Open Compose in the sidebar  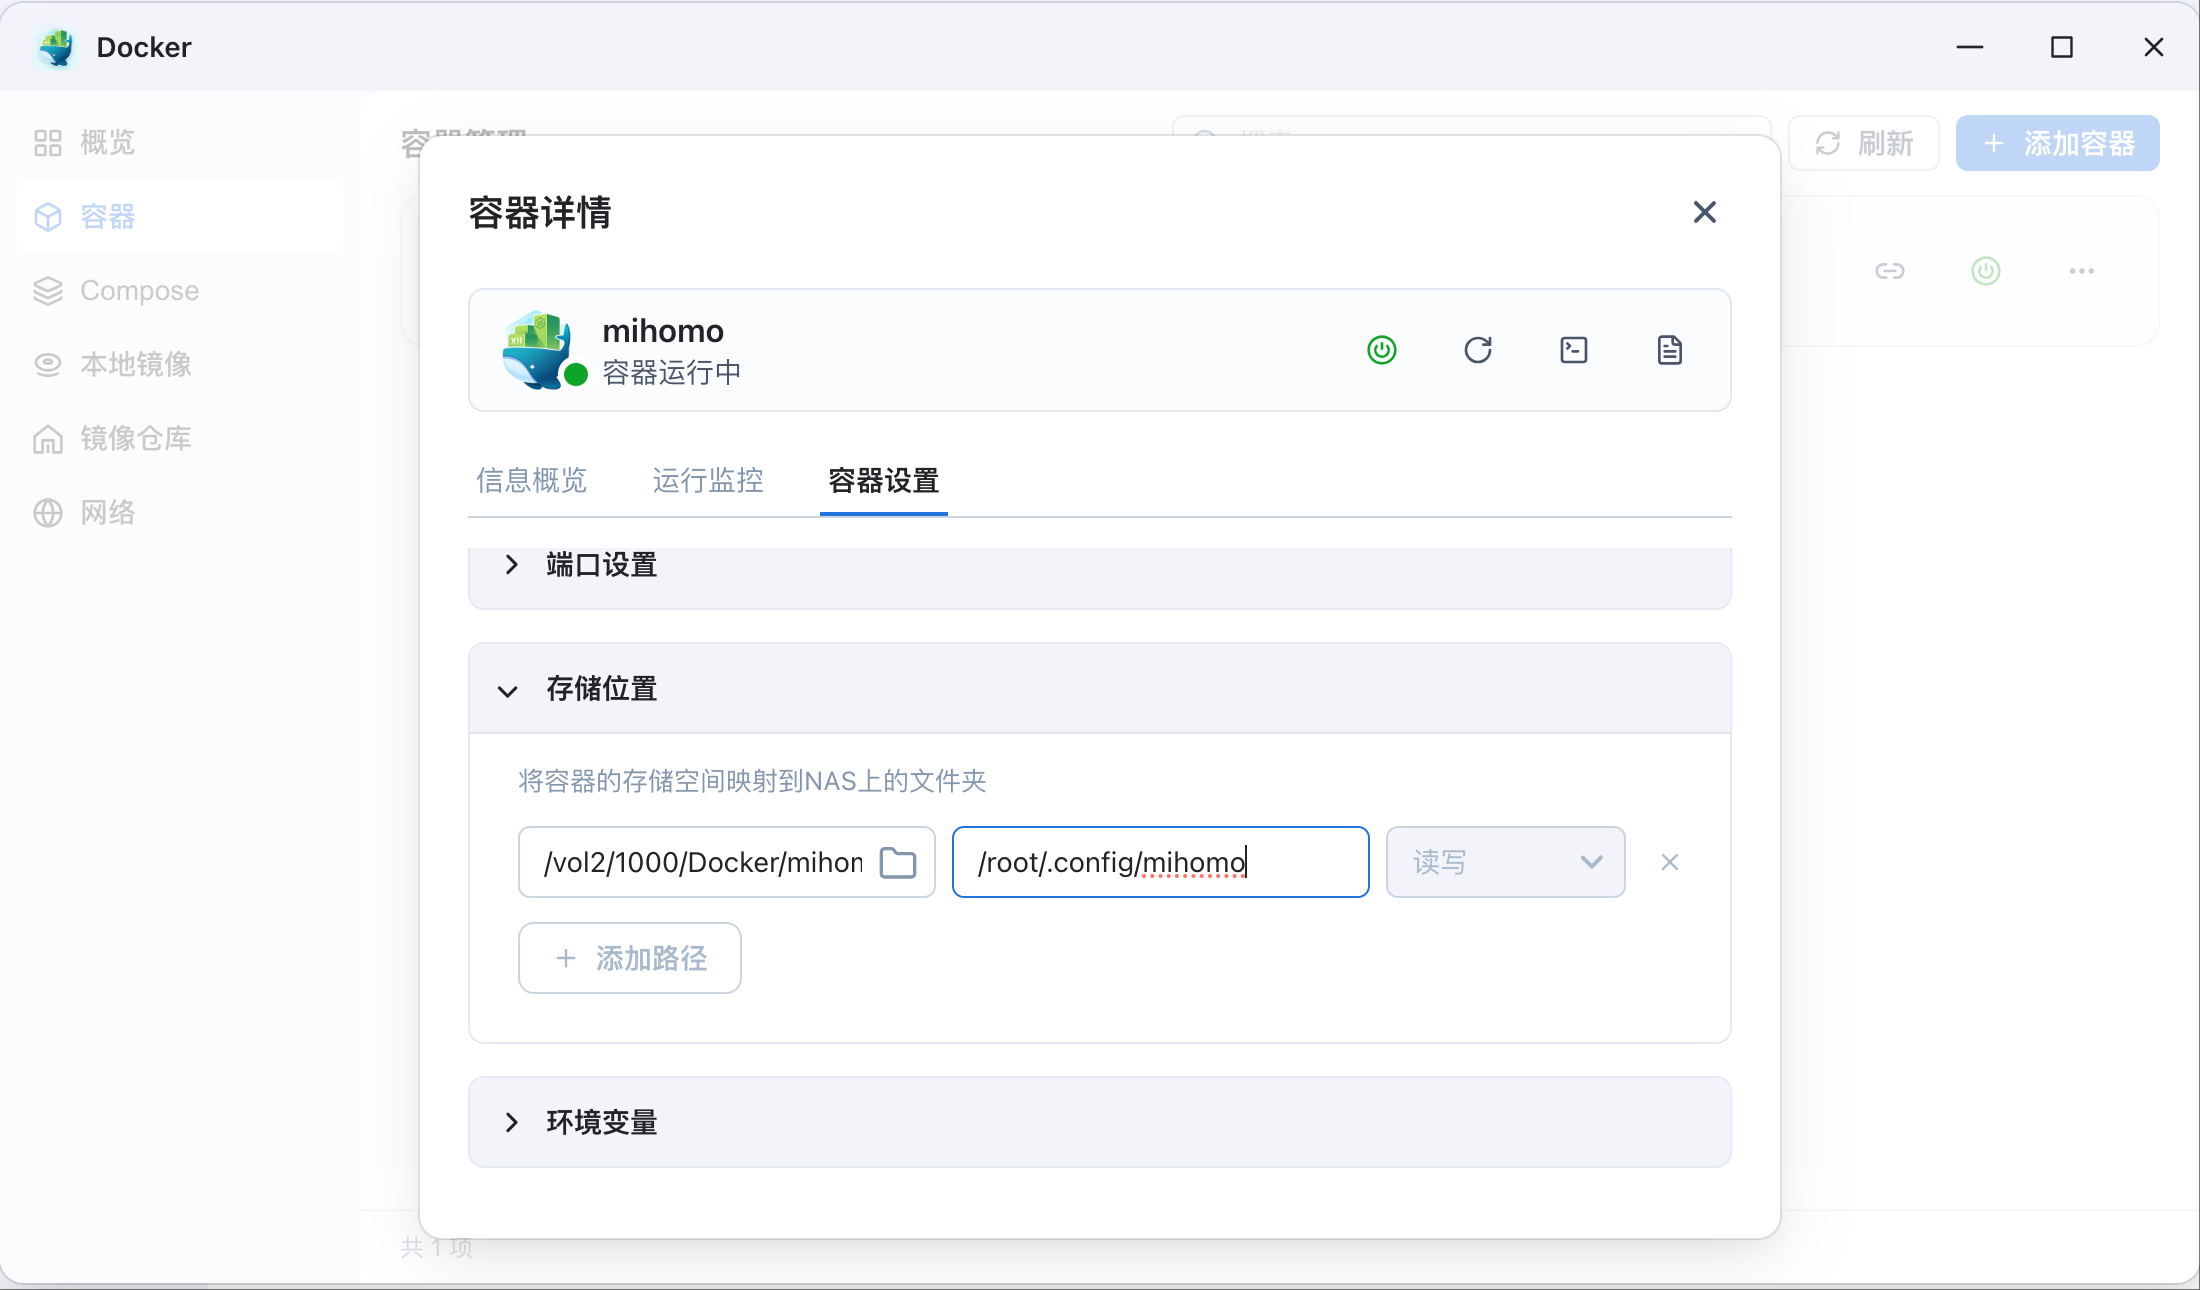point(139,291)
